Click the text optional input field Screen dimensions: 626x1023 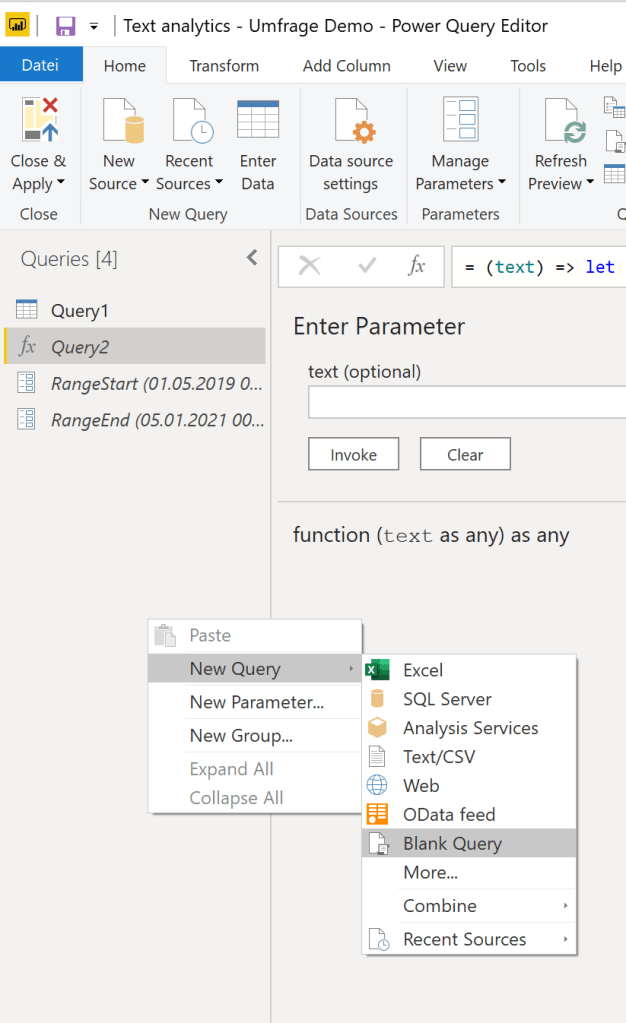click(466, 402)
